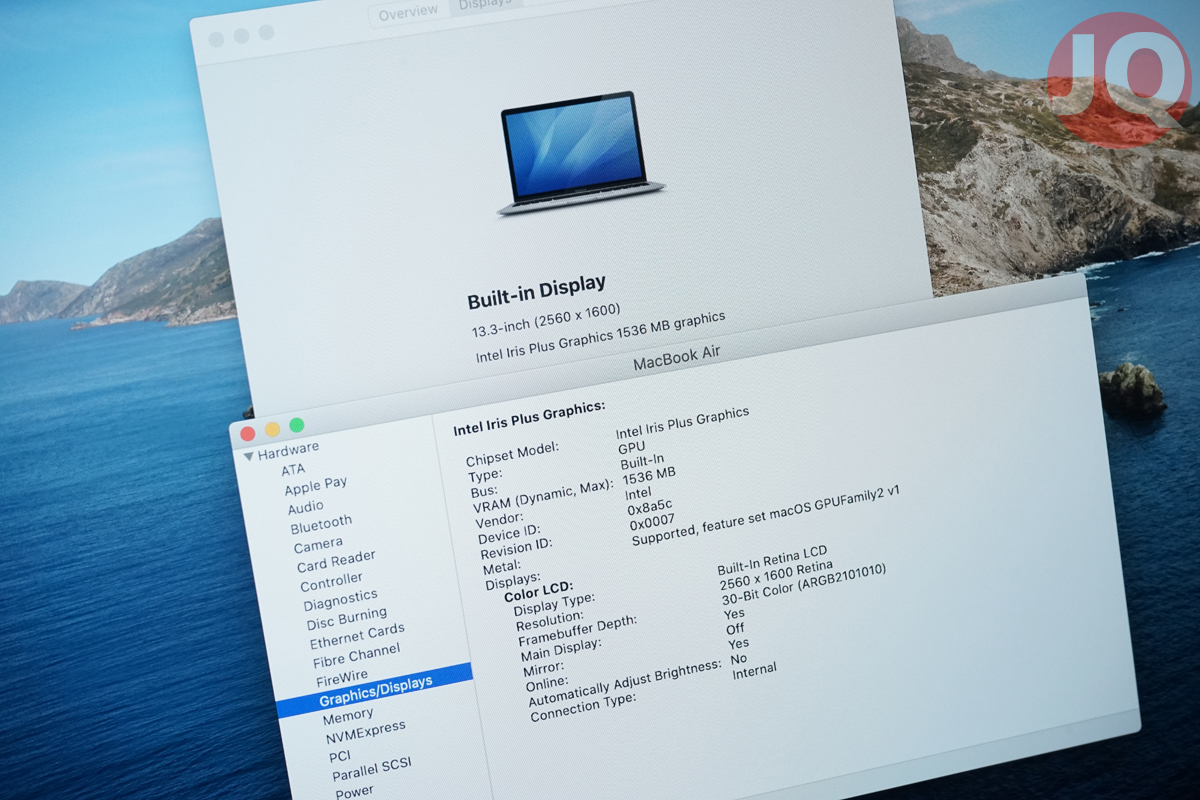Click the Device ID value 0x8a5c

[x=650, y=509]
